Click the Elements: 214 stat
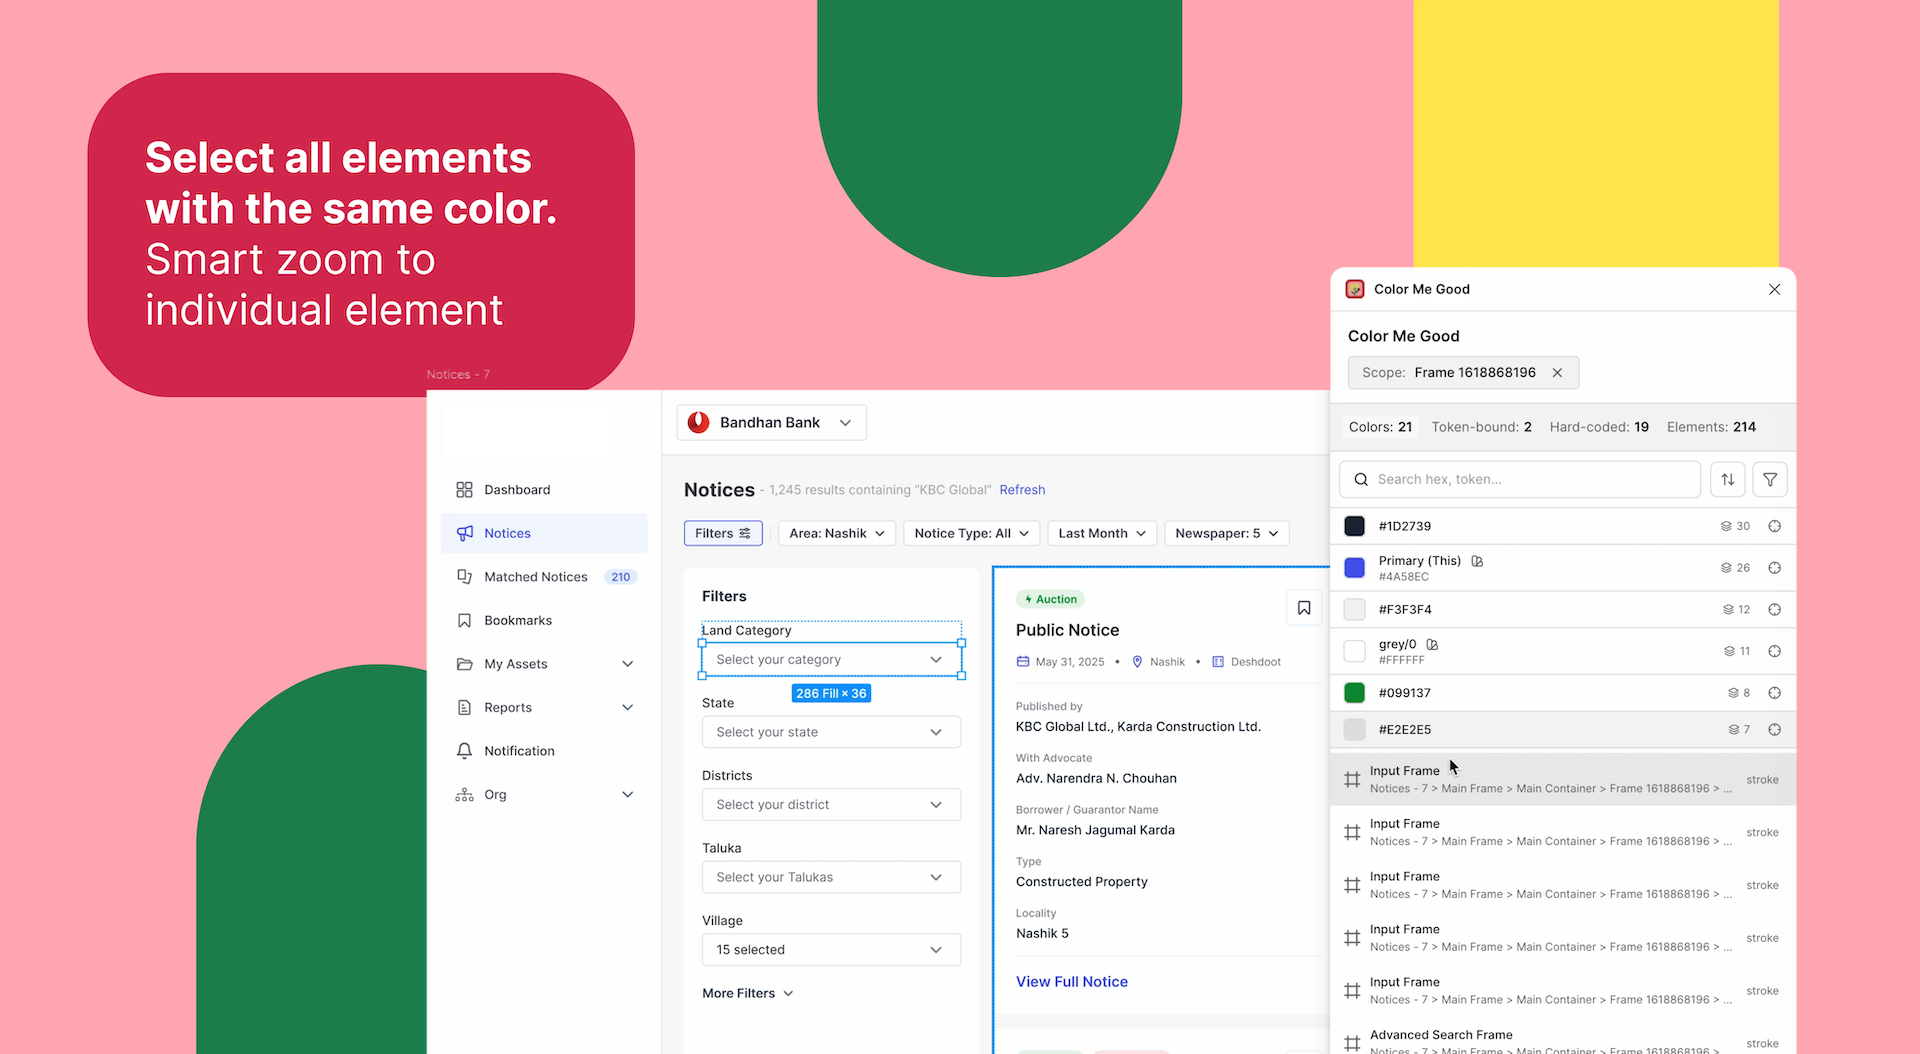The height and width of the screenshot is (1054, 1920). point(1711,427)
